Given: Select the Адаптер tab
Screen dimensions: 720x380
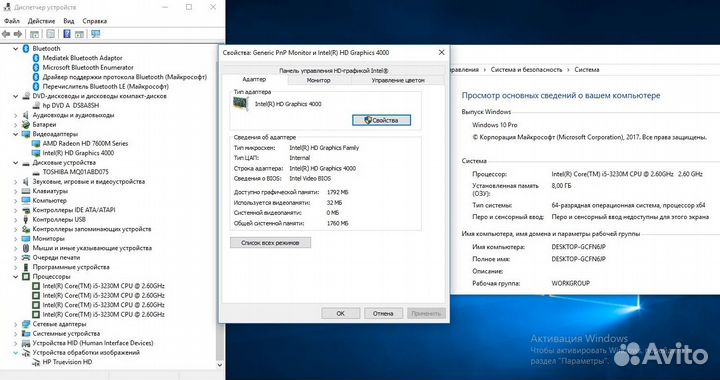Looking at the screenshot, I should 254,80.
